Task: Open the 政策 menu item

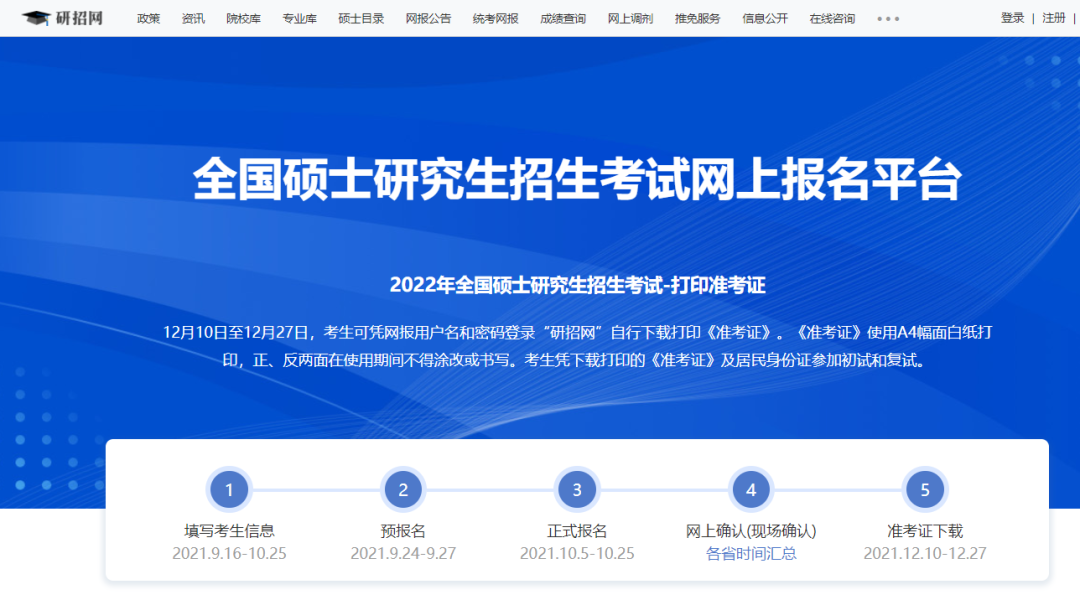Action: (x=148, y=17)
